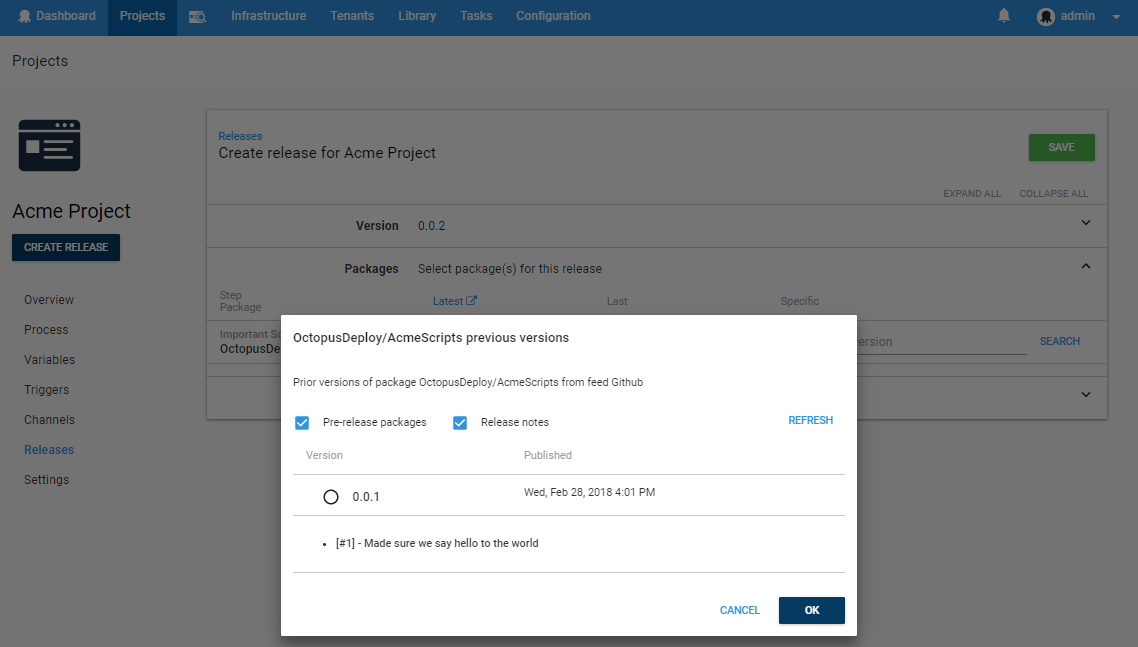Image resolution: width=1138 pixels, height=647 pixels.
Task: Open Releases in the project sidebar
Action: (49, 450)
